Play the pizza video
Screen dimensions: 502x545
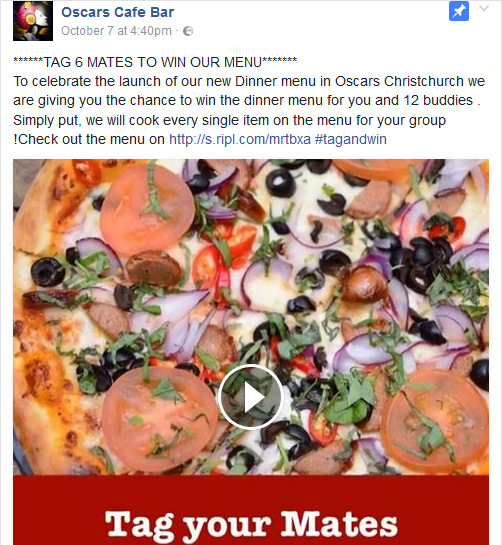pos(251,397)
